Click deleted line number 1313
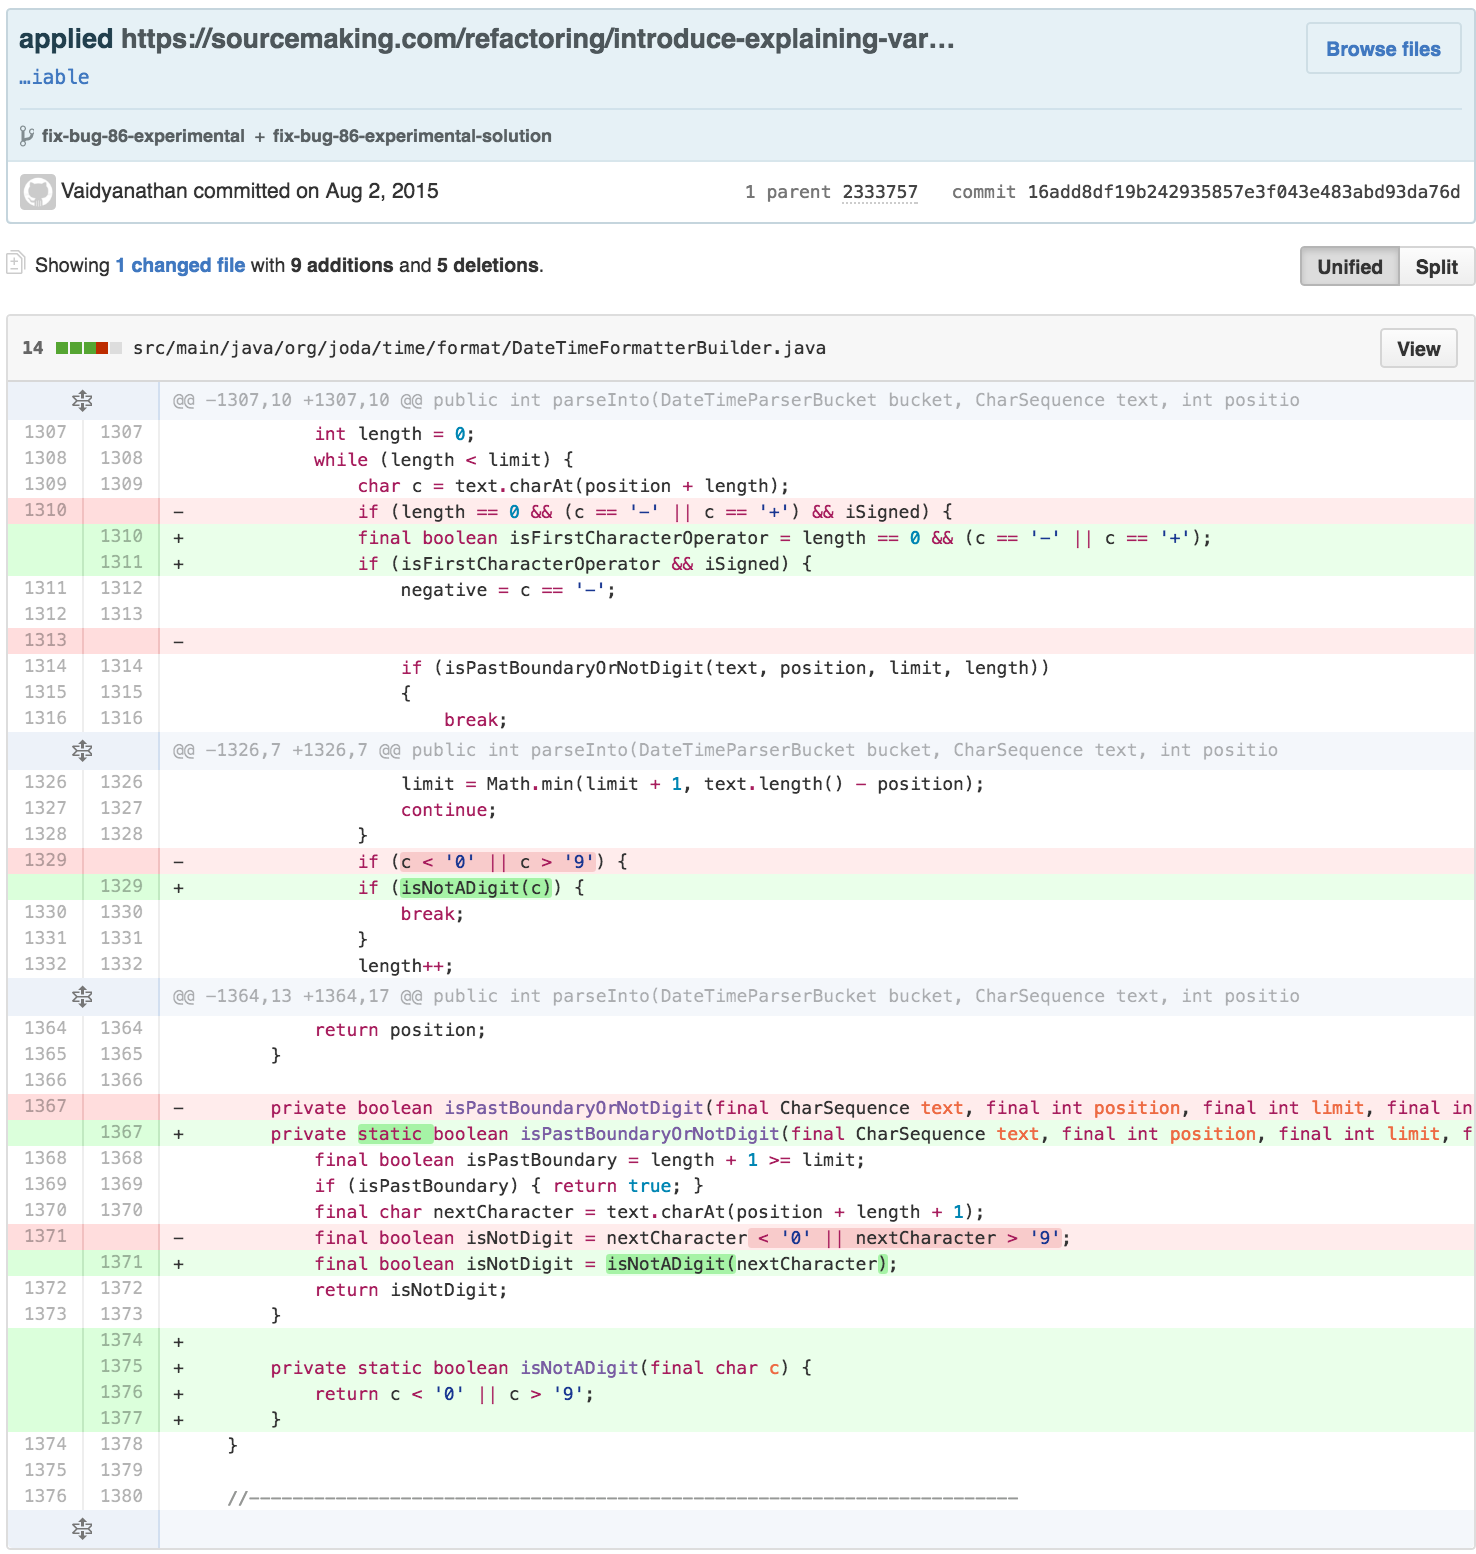The height and width of the screenshot is (1554, 1476). point(45,640)
